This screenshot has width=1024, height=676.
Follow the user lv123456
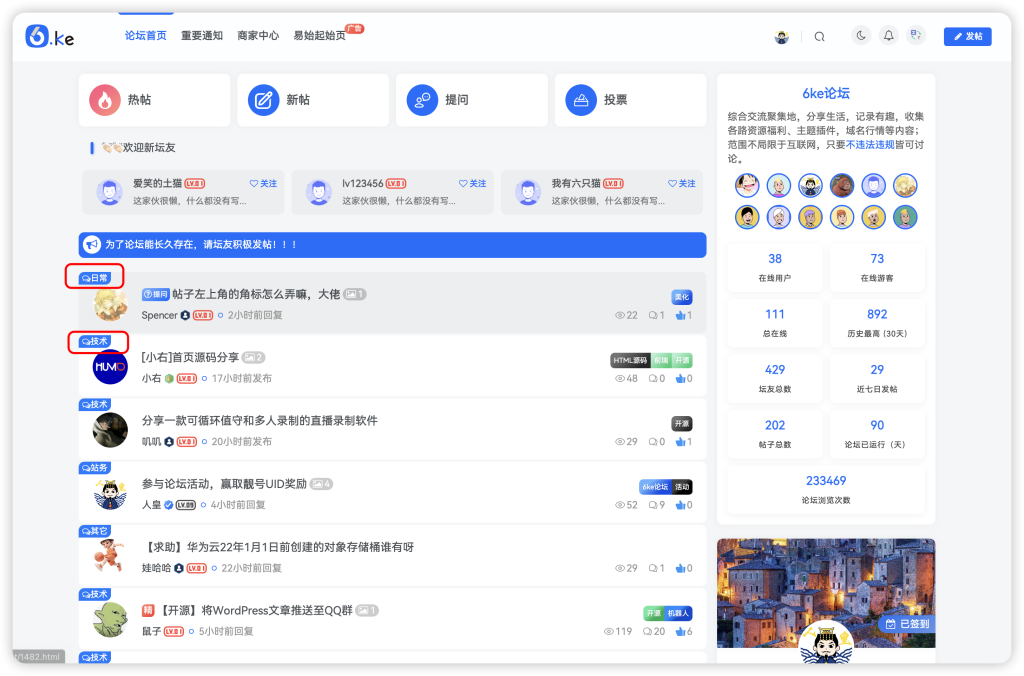point(471,184)
